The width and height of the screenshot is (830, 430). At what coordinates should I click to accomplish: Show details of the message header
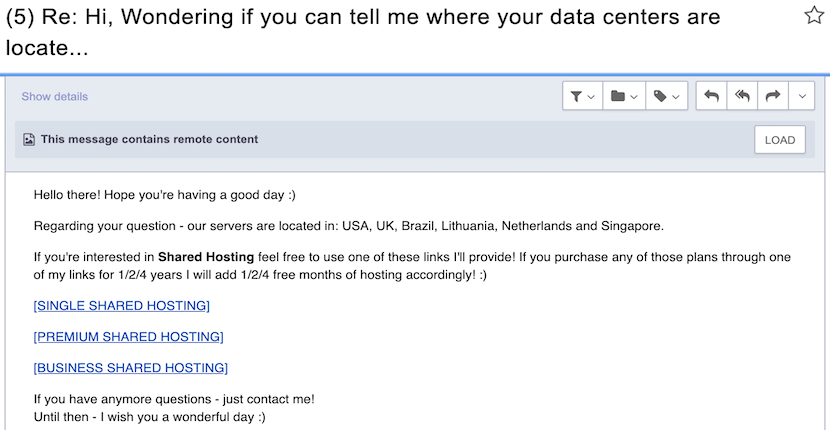pyautogui.click(x=55, y=96)
